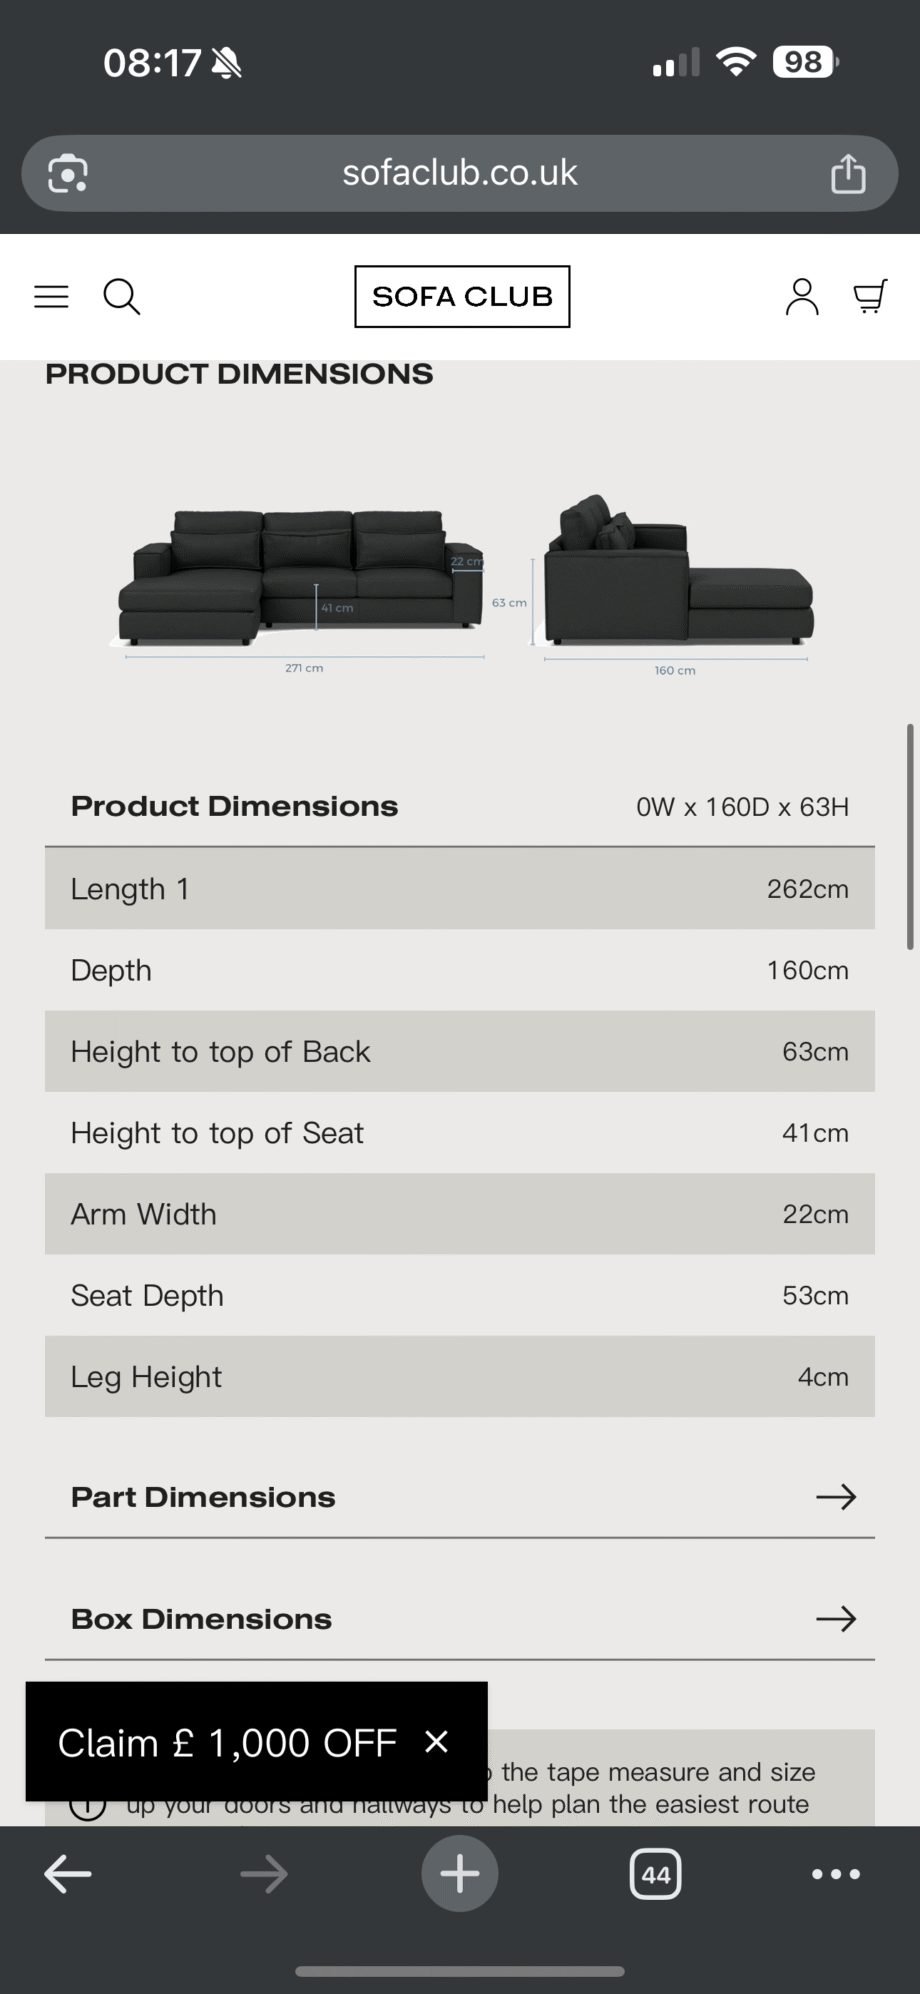Open the hamburger navigation menu
Viewport: 920px width, 1994px height.
(51, 296)
